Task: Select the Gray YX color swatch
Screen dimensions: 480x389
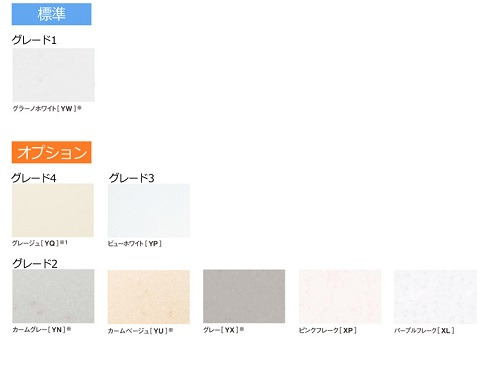Action: 244,296
